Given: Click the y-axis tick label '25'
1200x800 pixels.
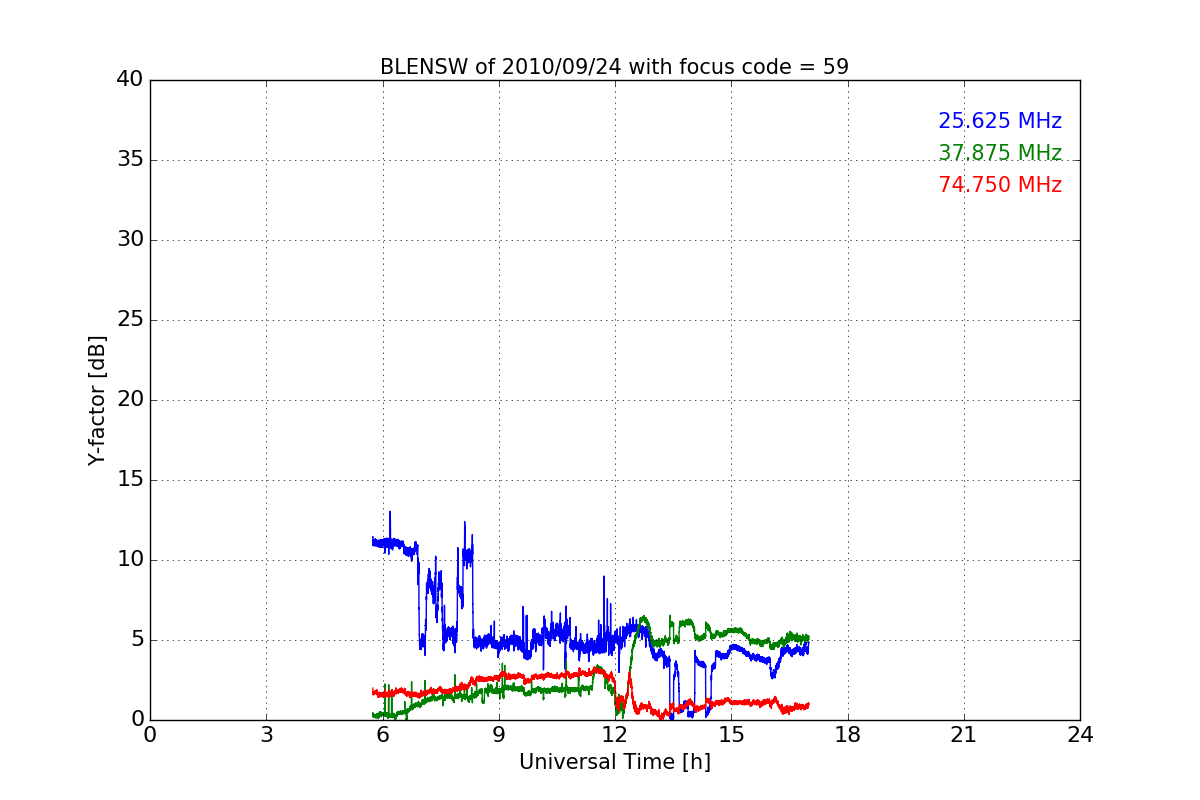Looking at the screenshot, I should click(x=130, y=320).
